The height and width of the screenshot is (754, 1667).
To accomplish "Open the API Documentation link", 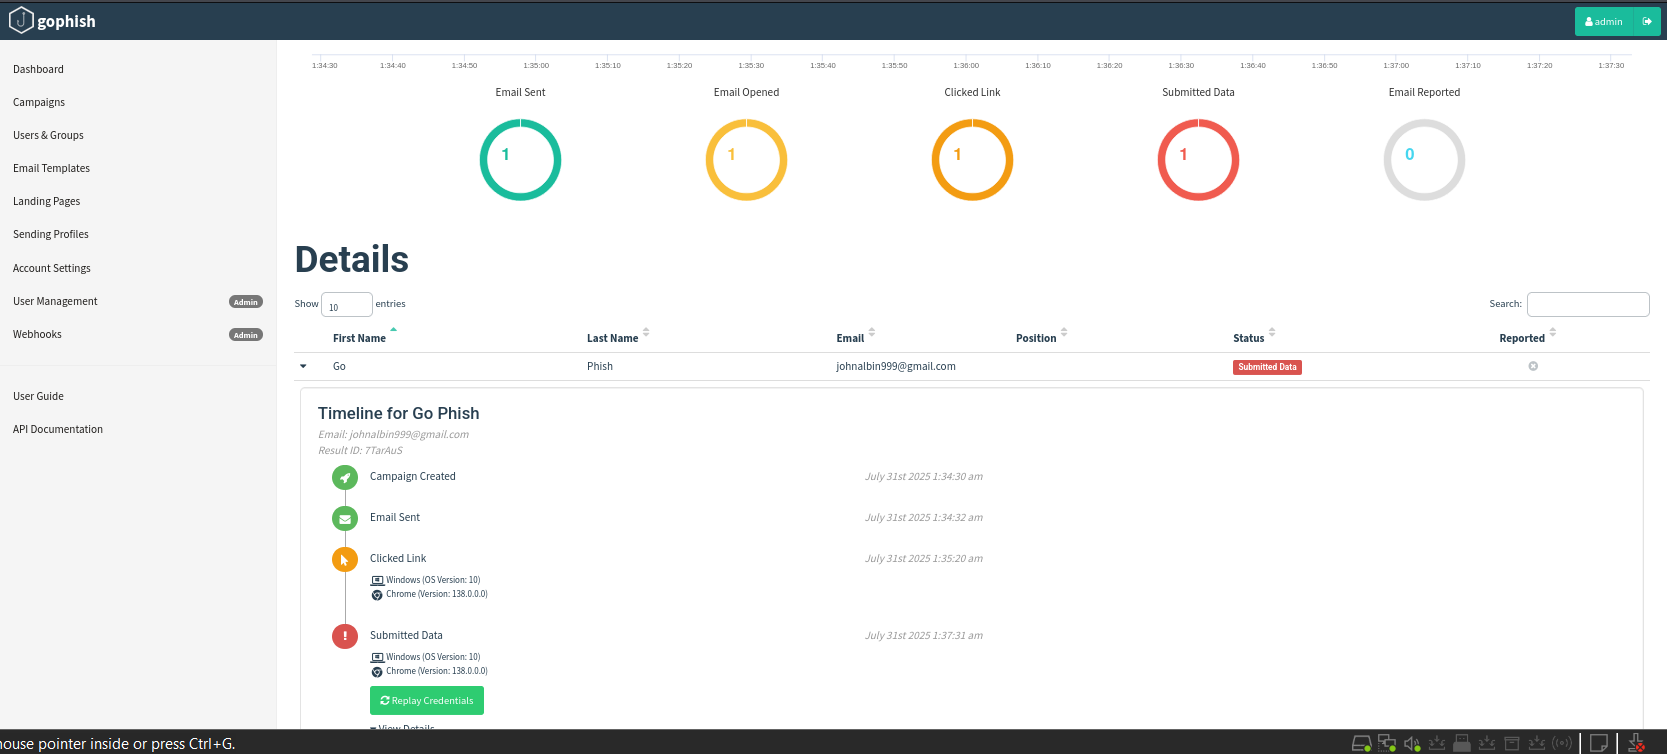I will (58, 429).
